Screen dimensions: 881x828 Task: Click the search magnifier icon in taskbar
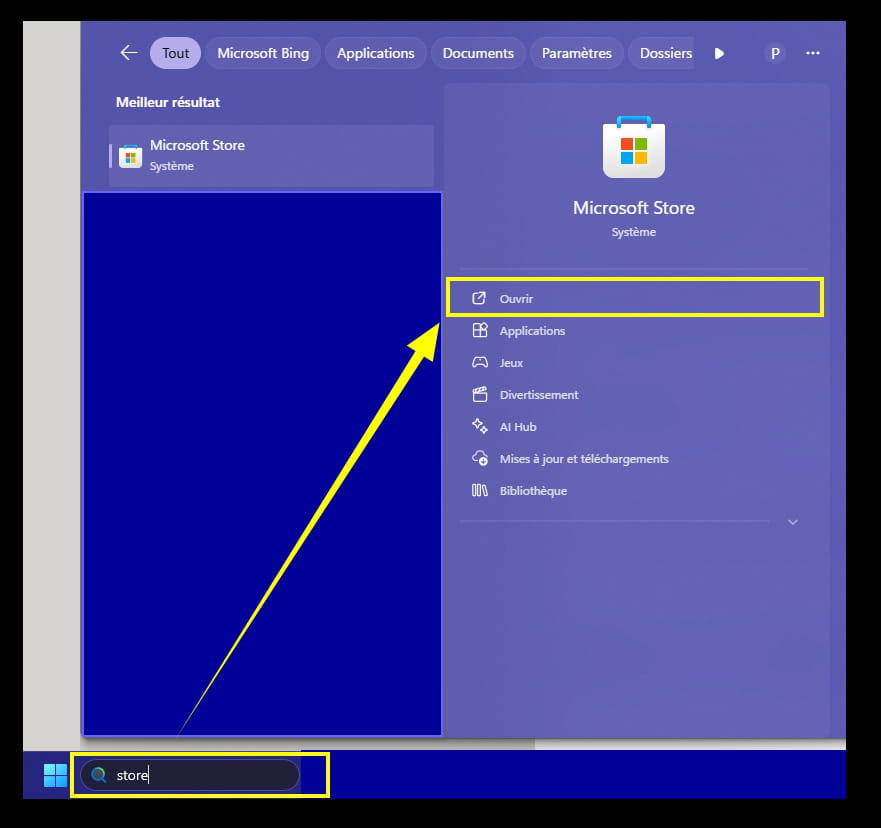pyautogui.click(x=99, y=775)
